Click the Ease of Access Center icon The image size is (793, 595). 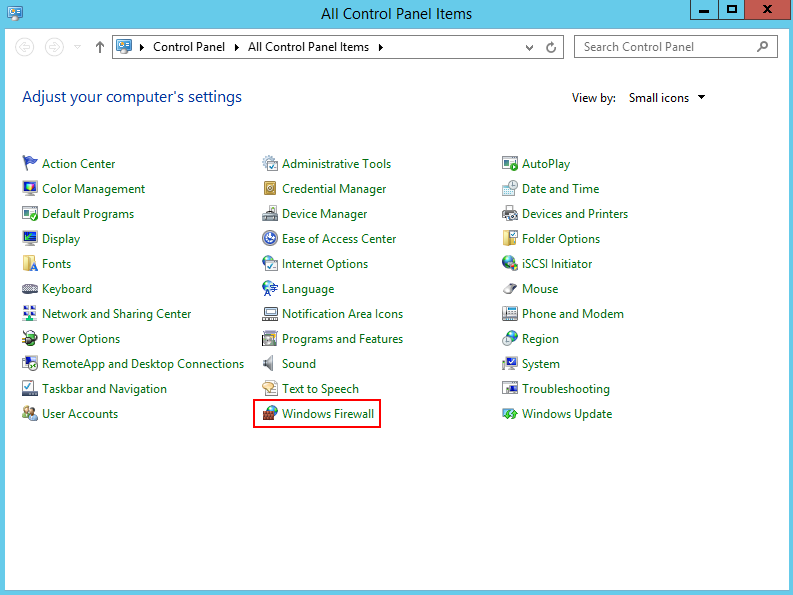click(270, 238)
